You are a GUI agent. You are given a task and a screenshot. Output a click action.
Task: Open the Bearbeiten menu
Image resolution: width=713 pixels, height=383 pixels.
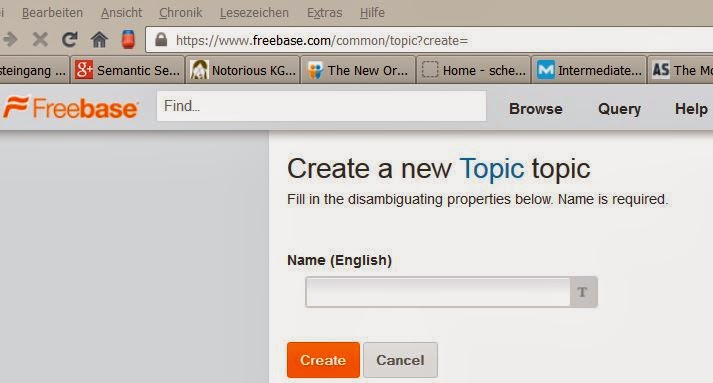pos(52,13)
